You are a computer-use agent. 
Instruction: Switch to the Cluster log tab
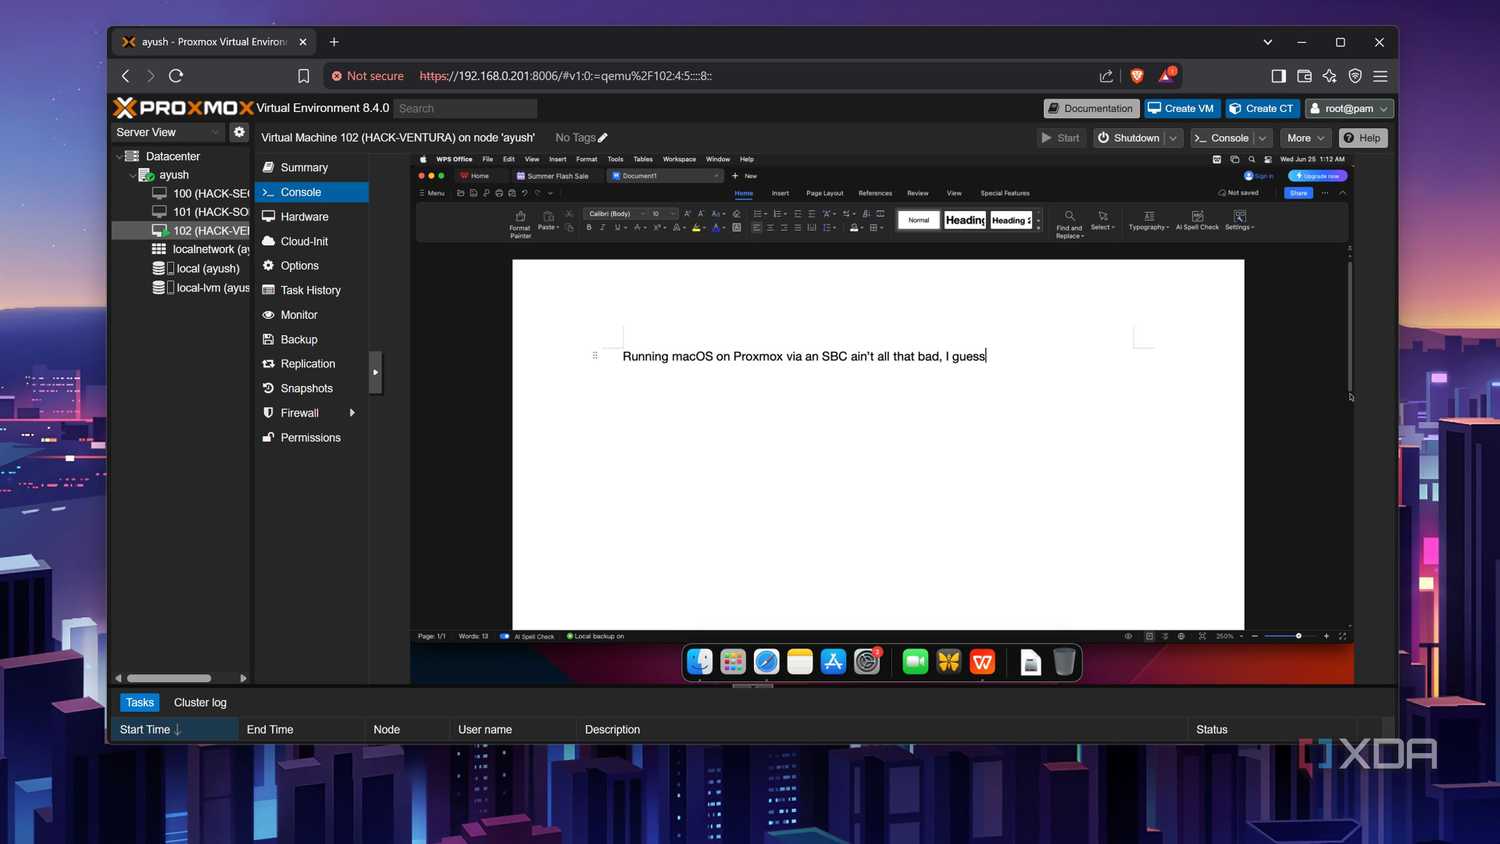point(200,702)
